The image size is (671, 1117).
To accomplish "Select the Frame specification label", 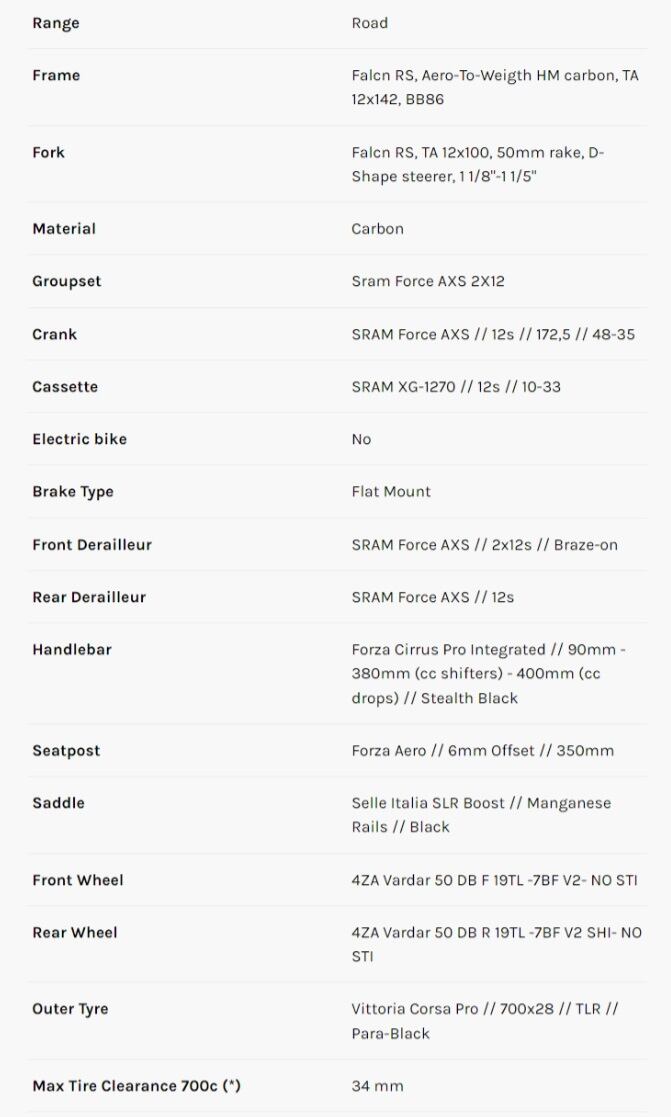I will click(56, 75).
